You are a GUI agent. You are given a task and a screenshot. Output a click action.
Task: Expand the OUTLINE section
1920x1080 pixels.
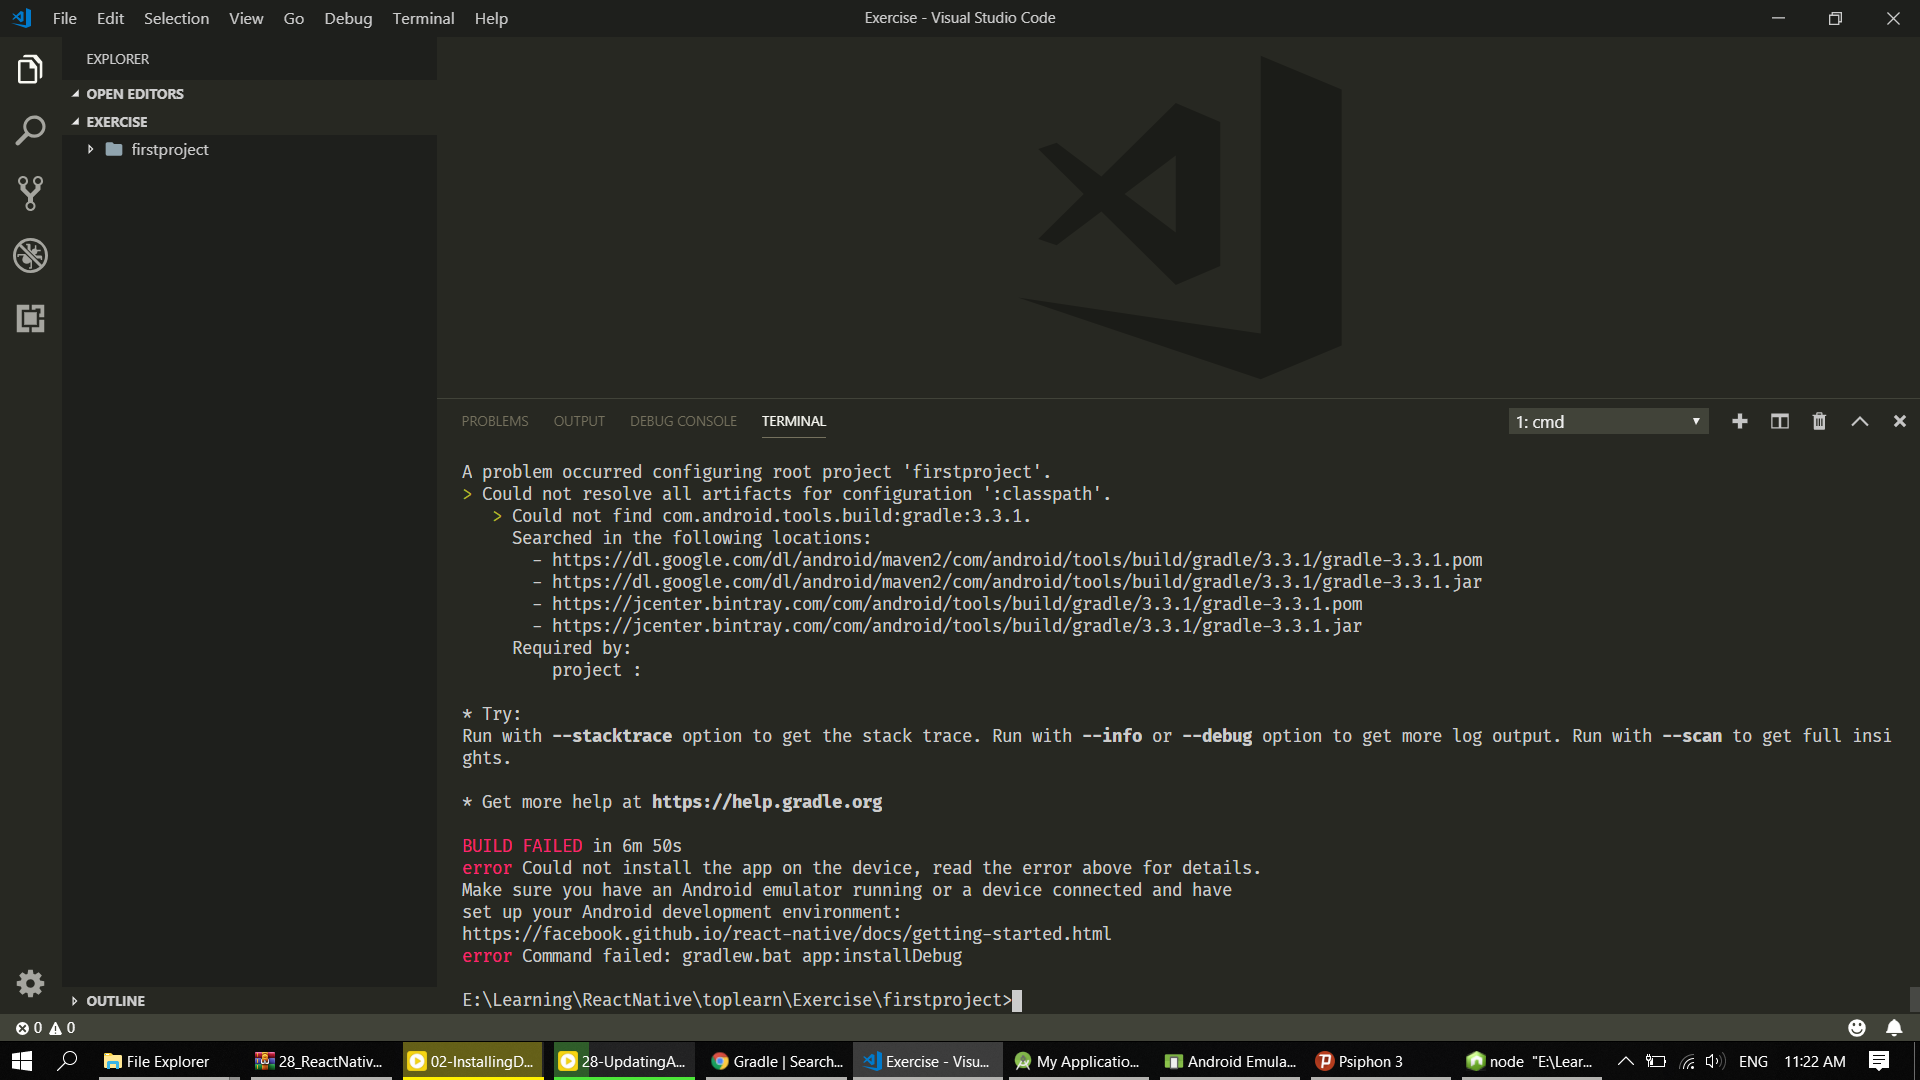tap(115, 1000)
